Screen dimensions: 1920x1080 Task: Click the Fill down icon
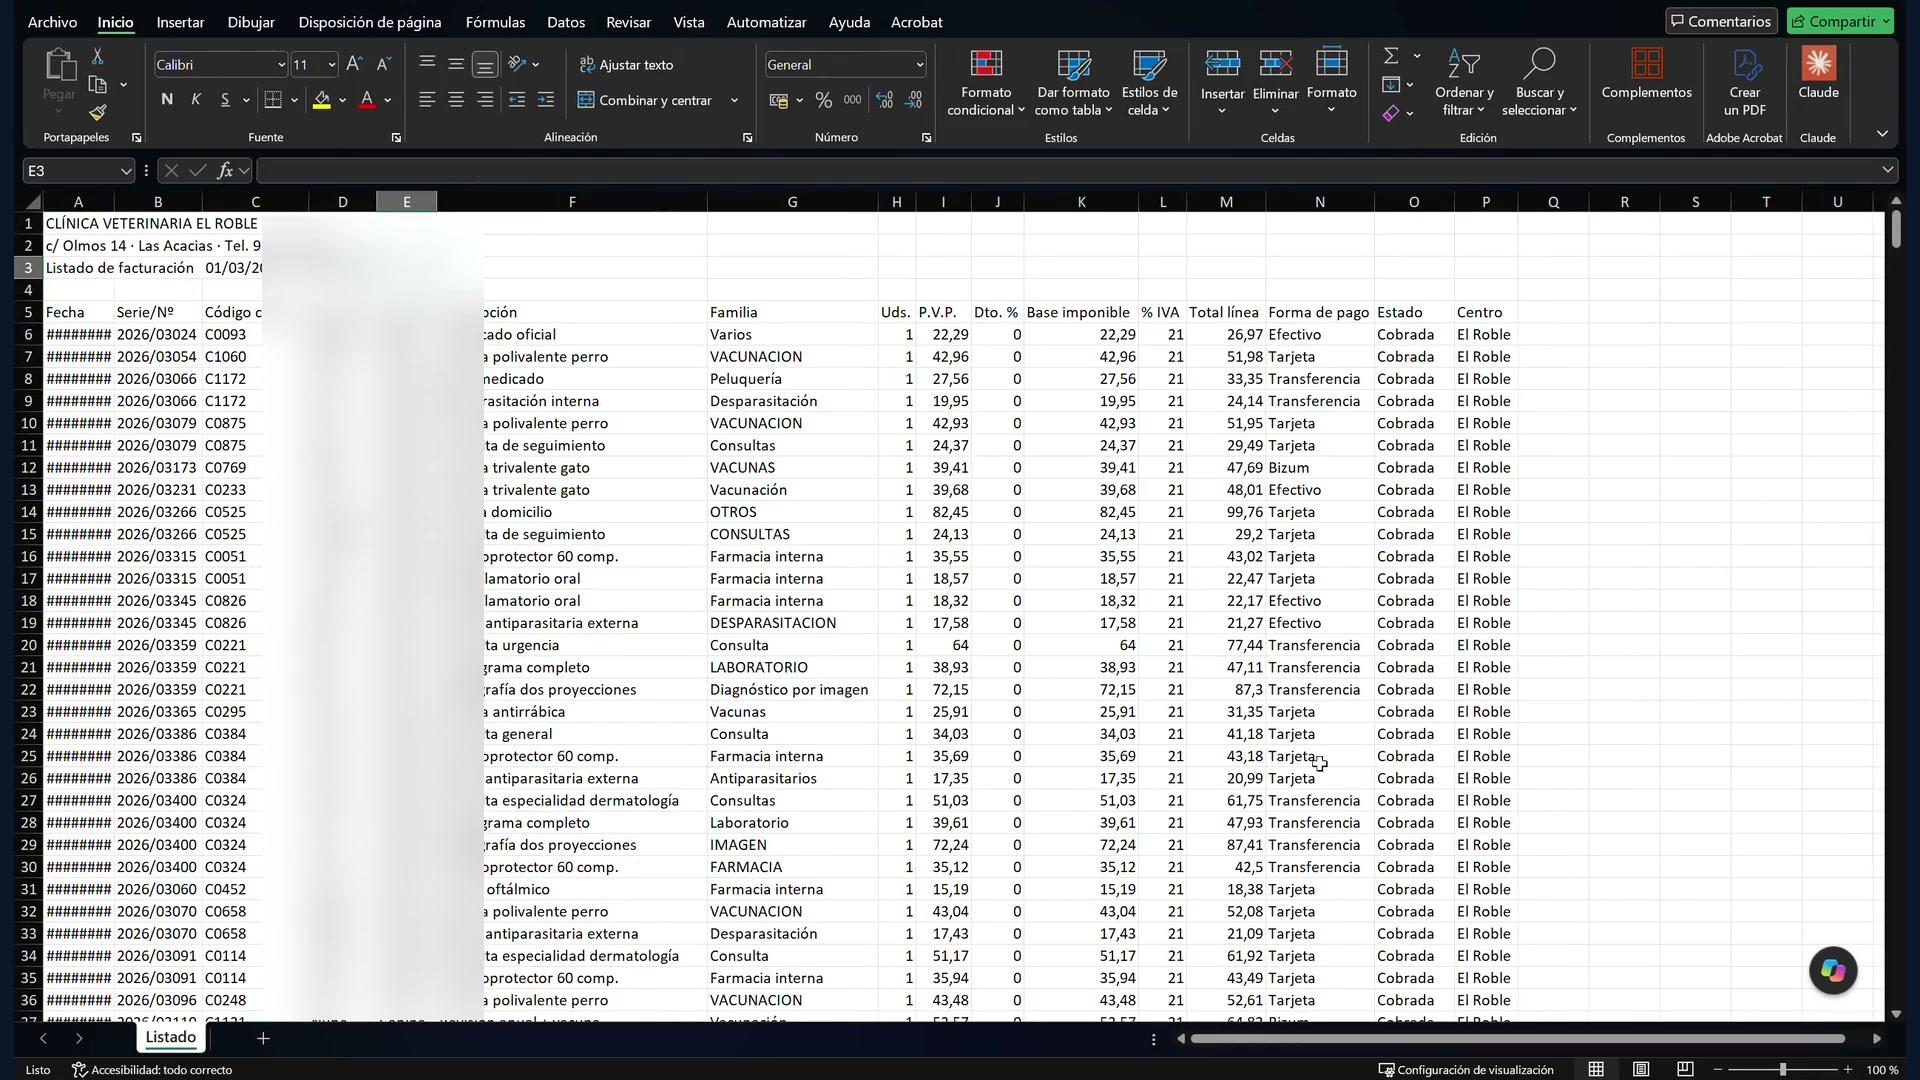(x=1391, y=85)
